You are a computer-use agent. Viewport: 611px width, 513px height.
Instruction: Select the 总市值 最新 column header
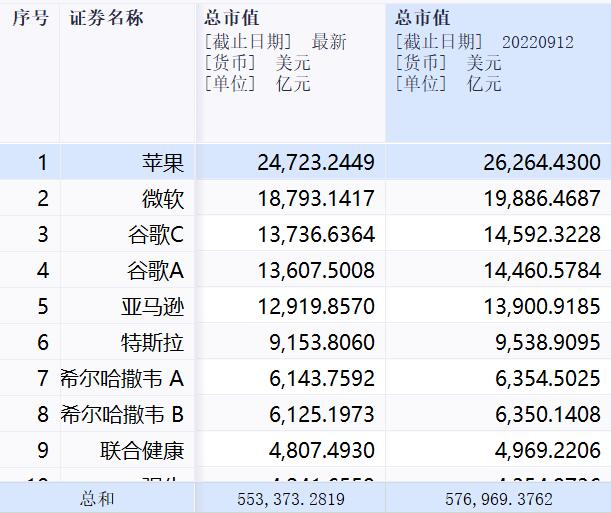point(290,73)
